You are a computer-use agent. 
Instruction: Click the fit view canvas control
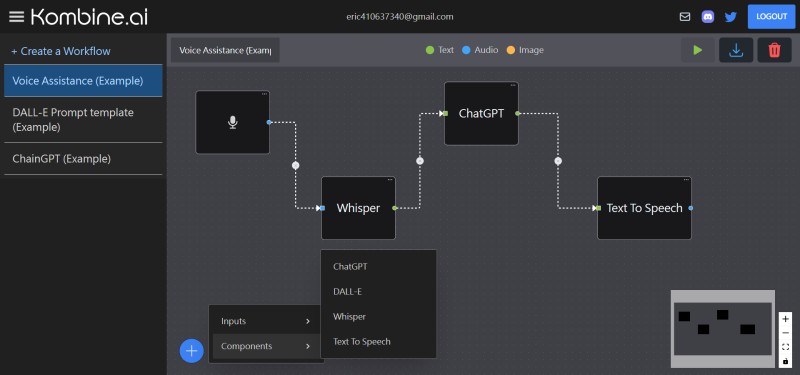[x=785, y=347]
